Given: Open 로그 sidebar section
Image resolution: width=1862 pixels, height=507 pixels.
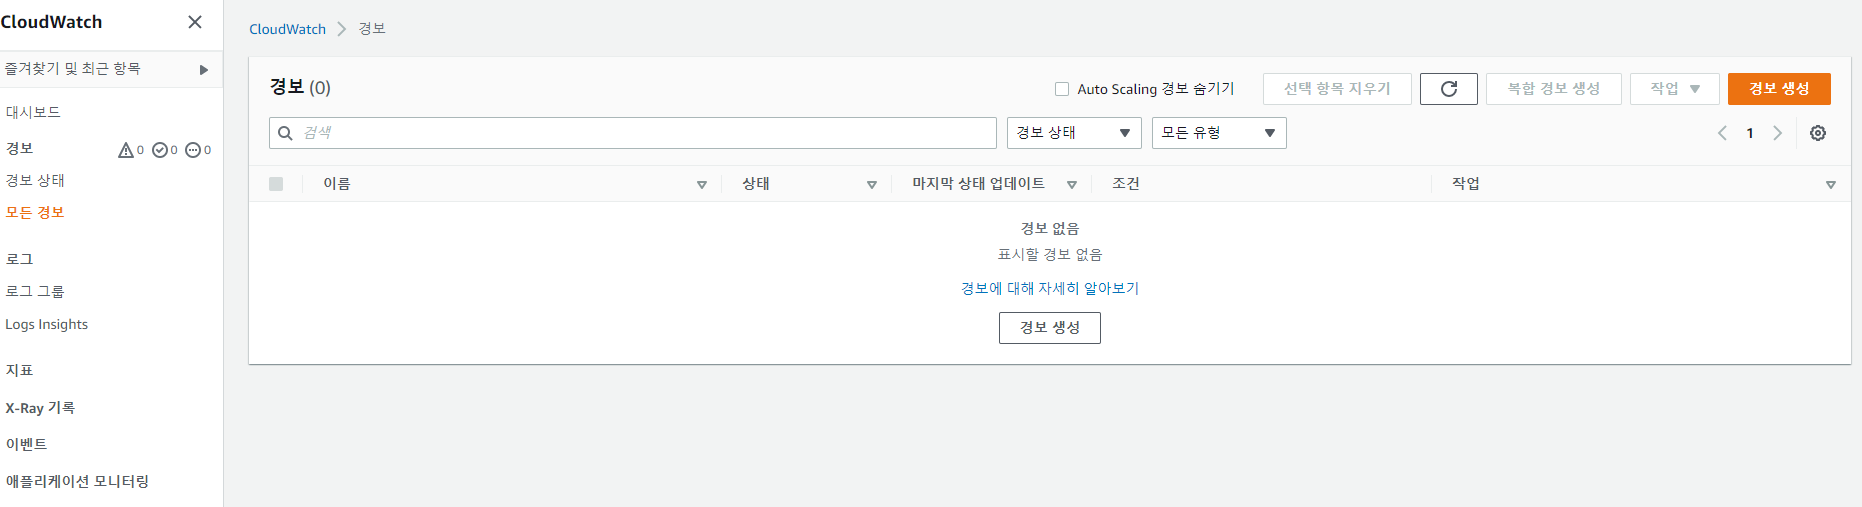Looking at the screenshot, I should [20, 259].
